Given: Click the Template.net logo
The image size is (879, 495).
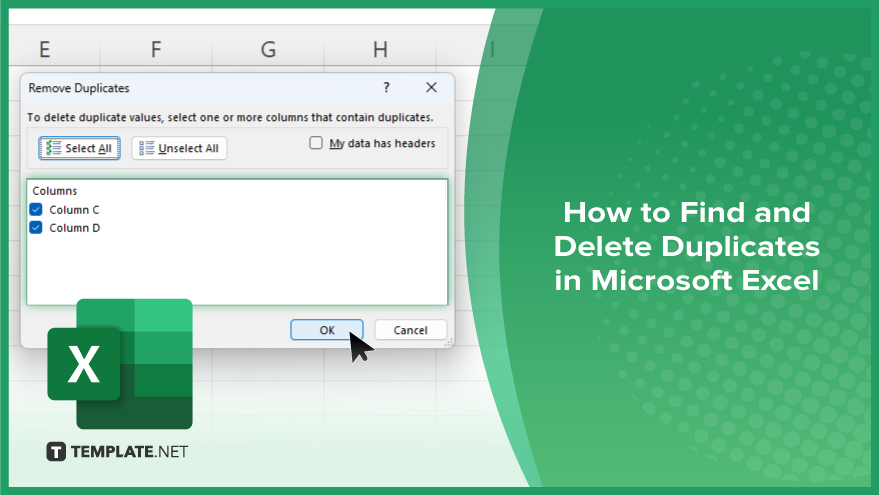Looking at the screenshot, I should click(117, 451).
